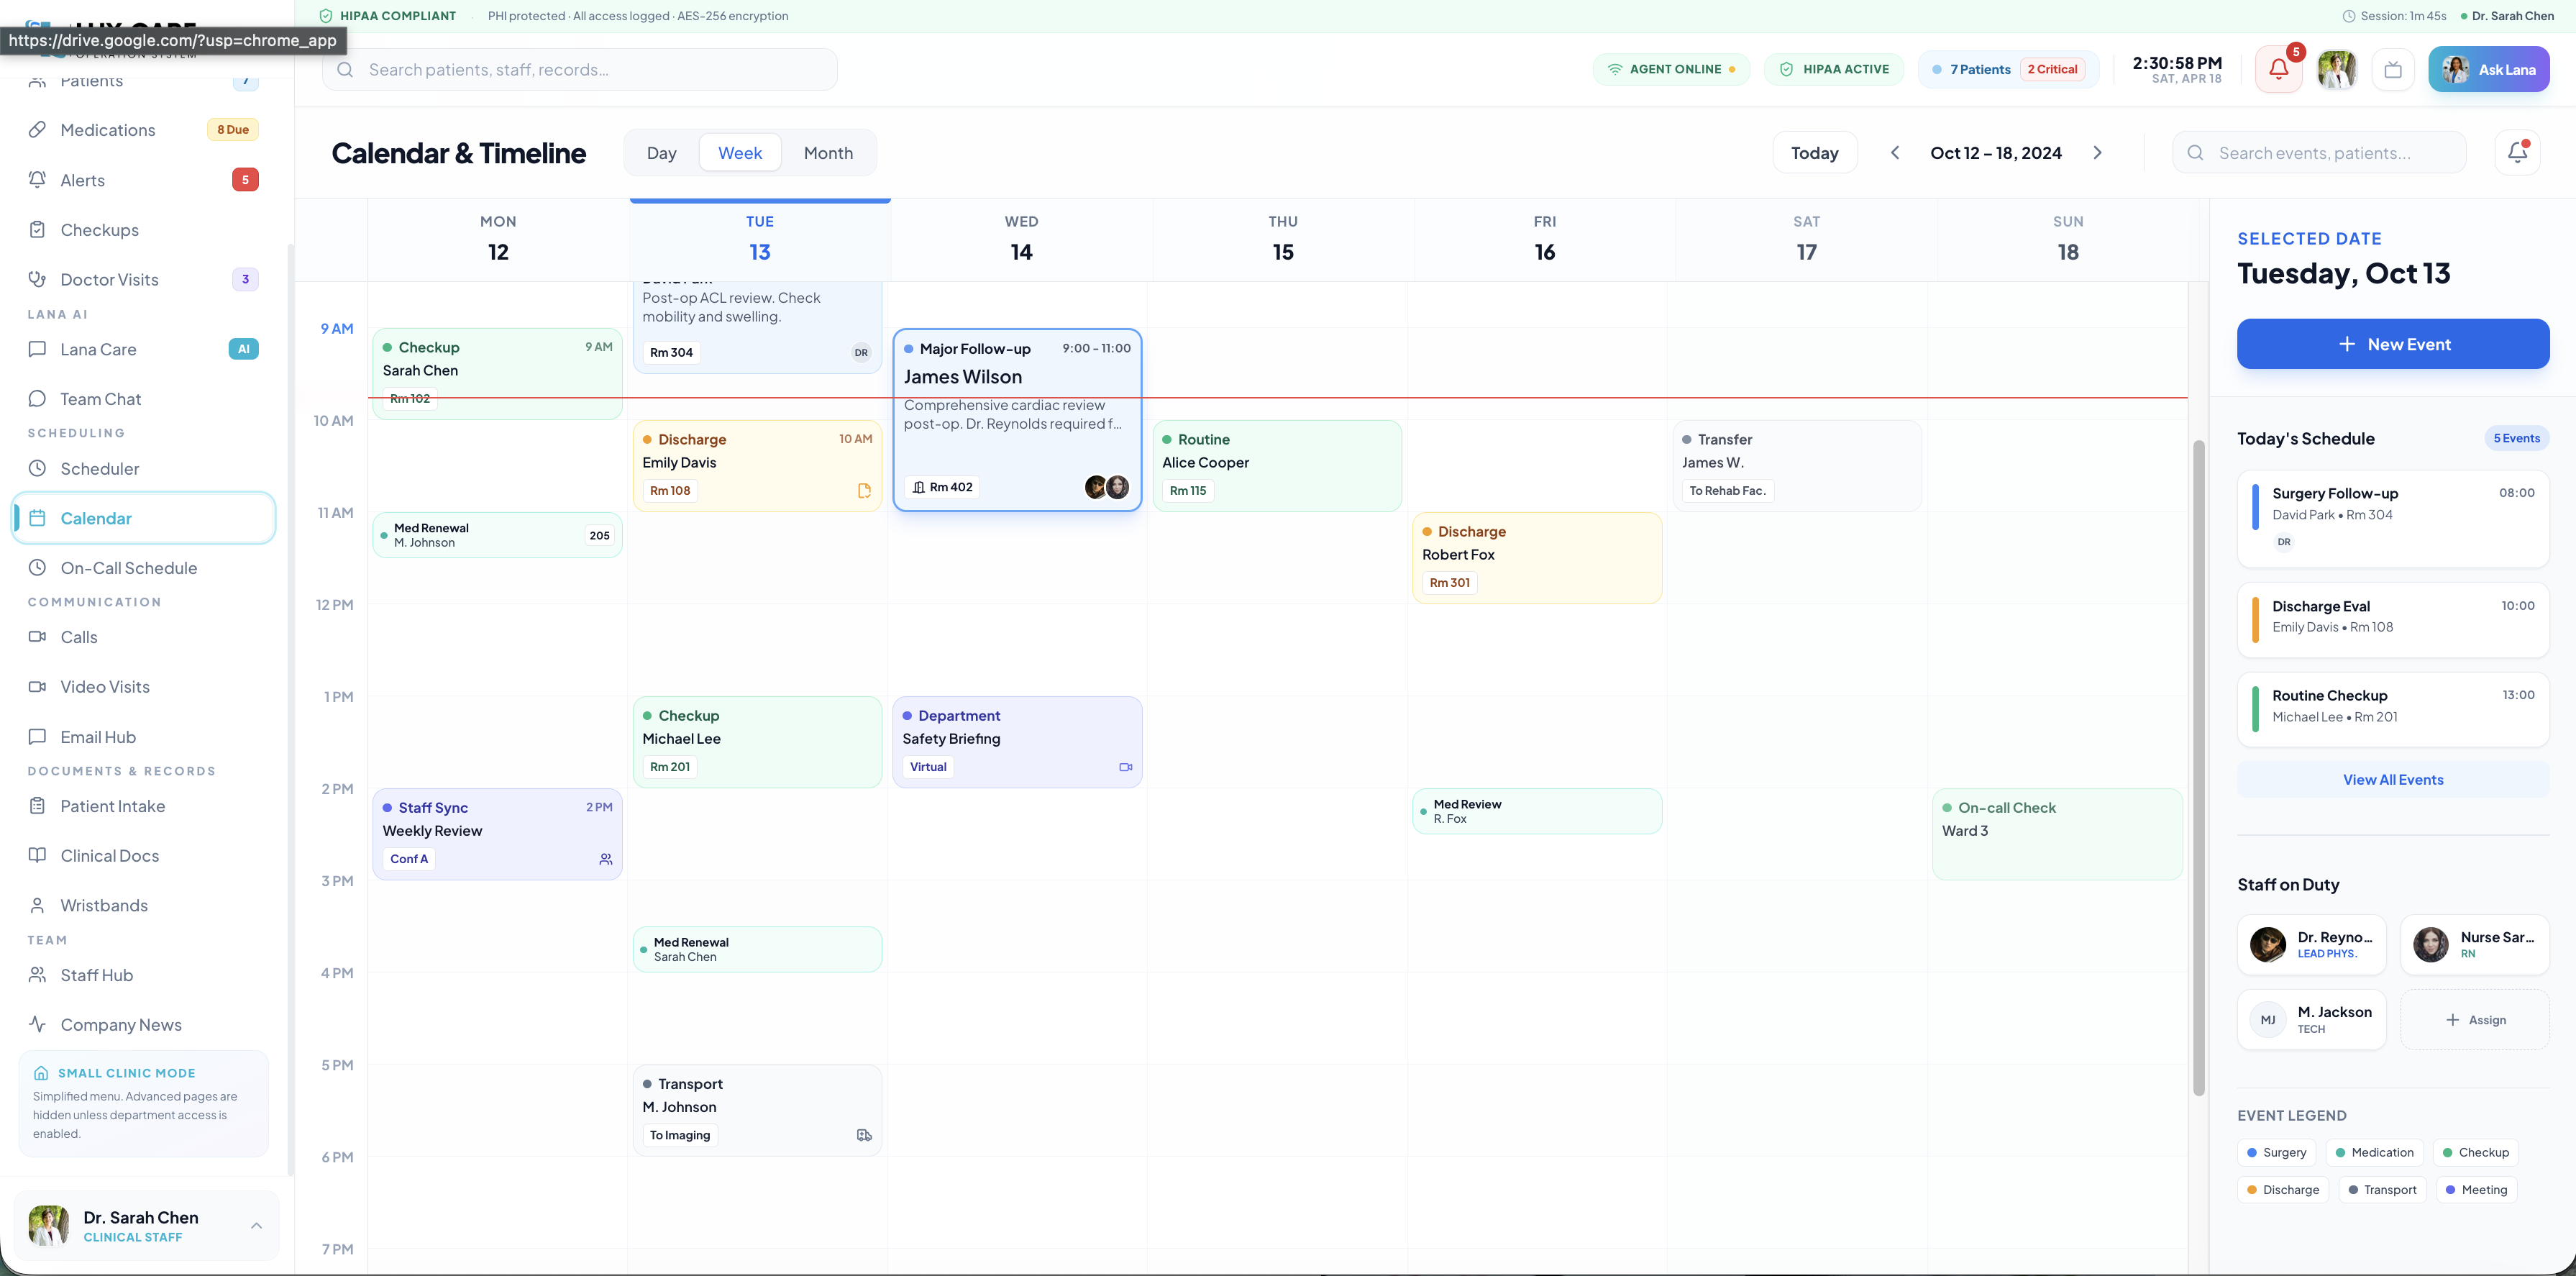This screenshot has width=2576, height=1276.
Task: Open Email Hub in the sidebar
Action: [x=144, y=737]
